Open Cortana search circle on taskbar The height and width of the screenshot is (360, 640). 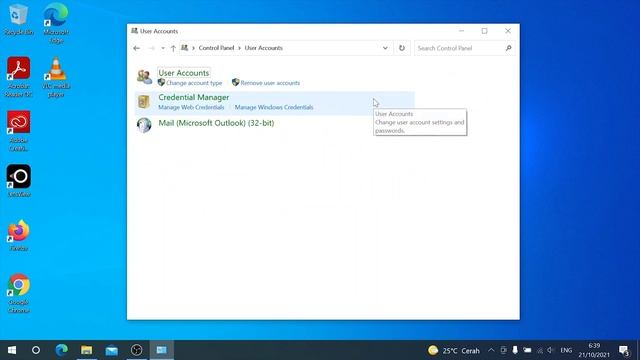tap(36, 350)
